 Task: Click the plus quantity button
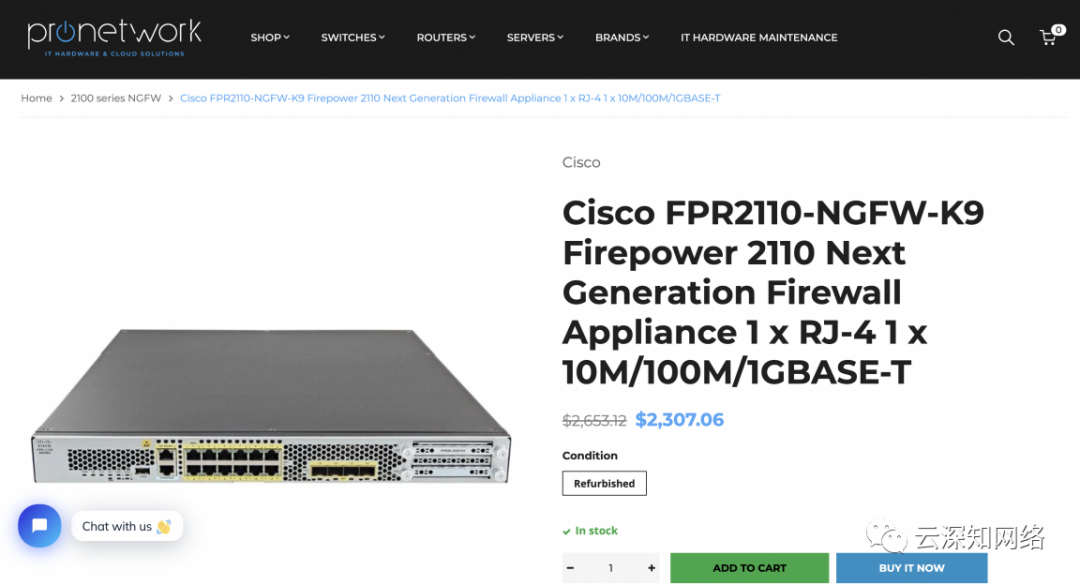point(651,568)
